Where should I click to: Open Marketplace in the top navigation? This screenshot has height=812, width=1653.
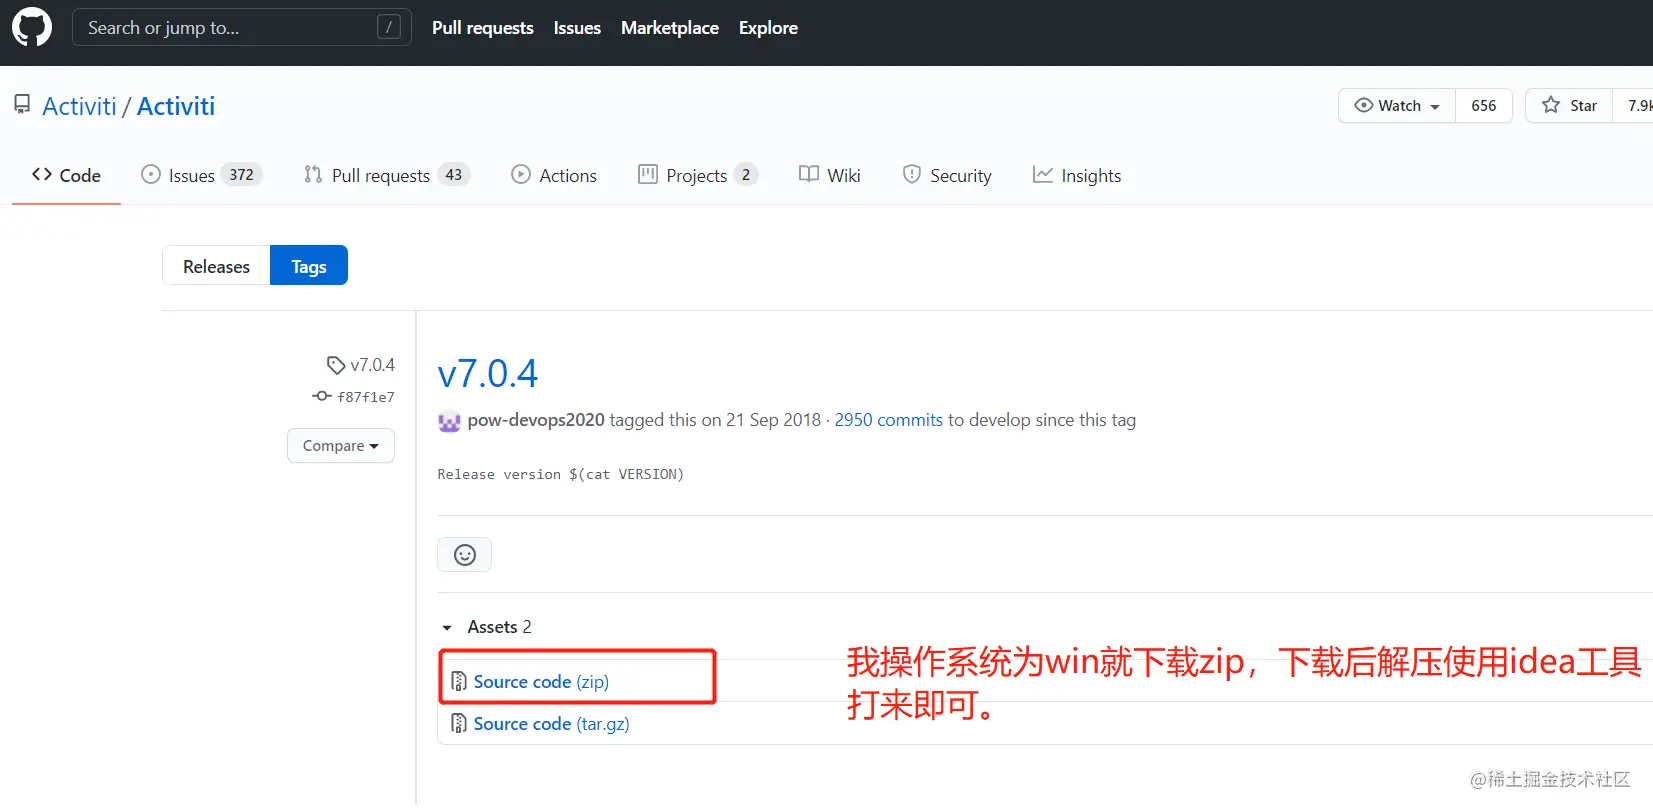(670, 28)
